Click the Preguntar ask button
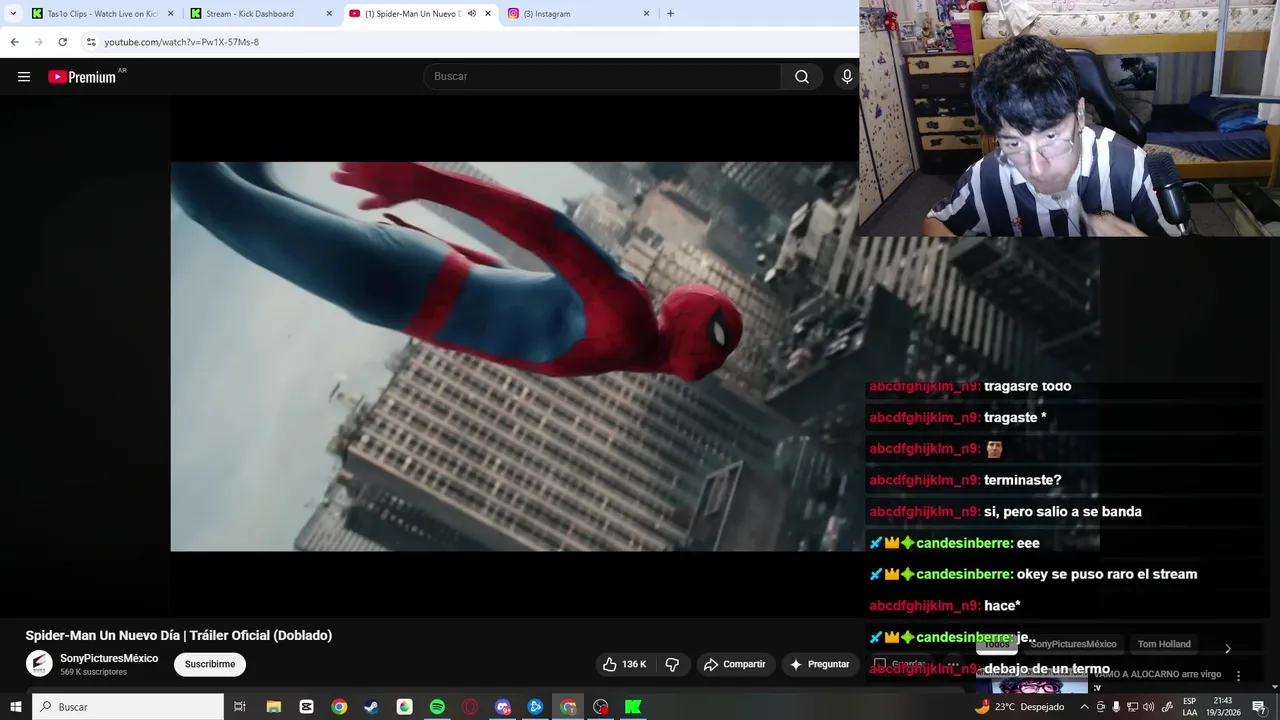 click(x=820, y=664)
